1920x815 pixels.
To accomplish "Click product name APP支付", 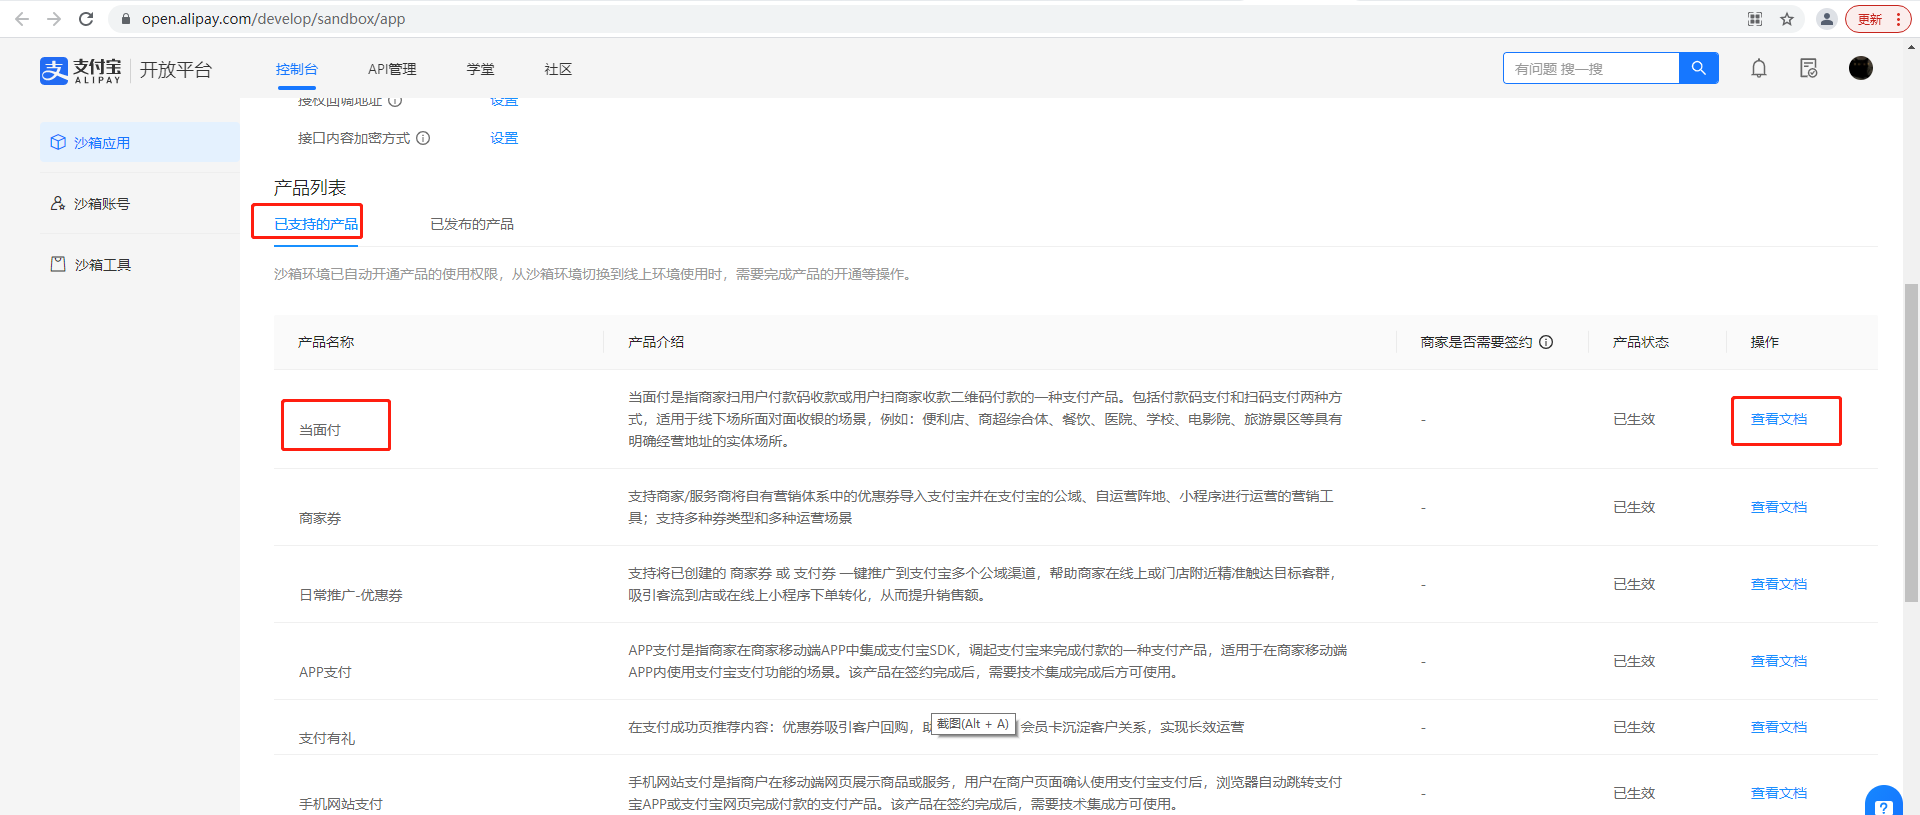I will pyautogui.click(x=325, y=672).
